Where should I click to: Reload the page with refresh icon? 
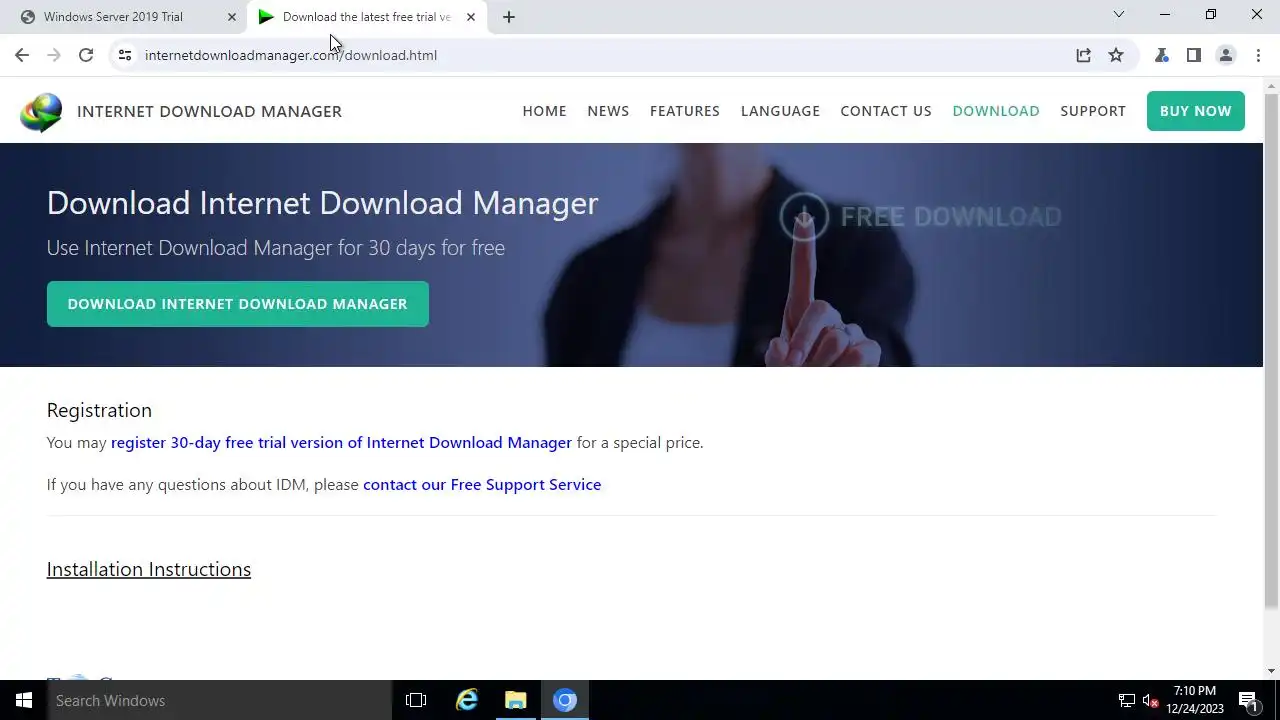click(x=86, y=55)
